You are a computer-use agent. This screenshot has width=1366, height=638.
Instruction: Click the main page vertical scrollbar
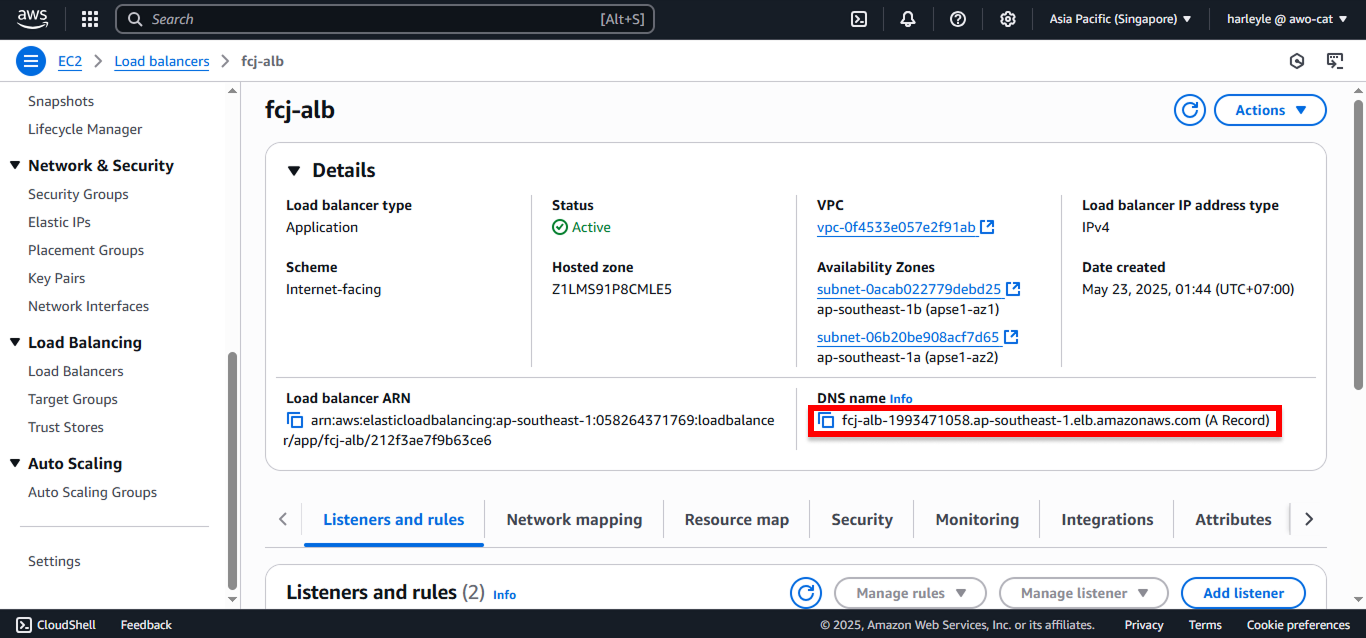coord(1358,245)
